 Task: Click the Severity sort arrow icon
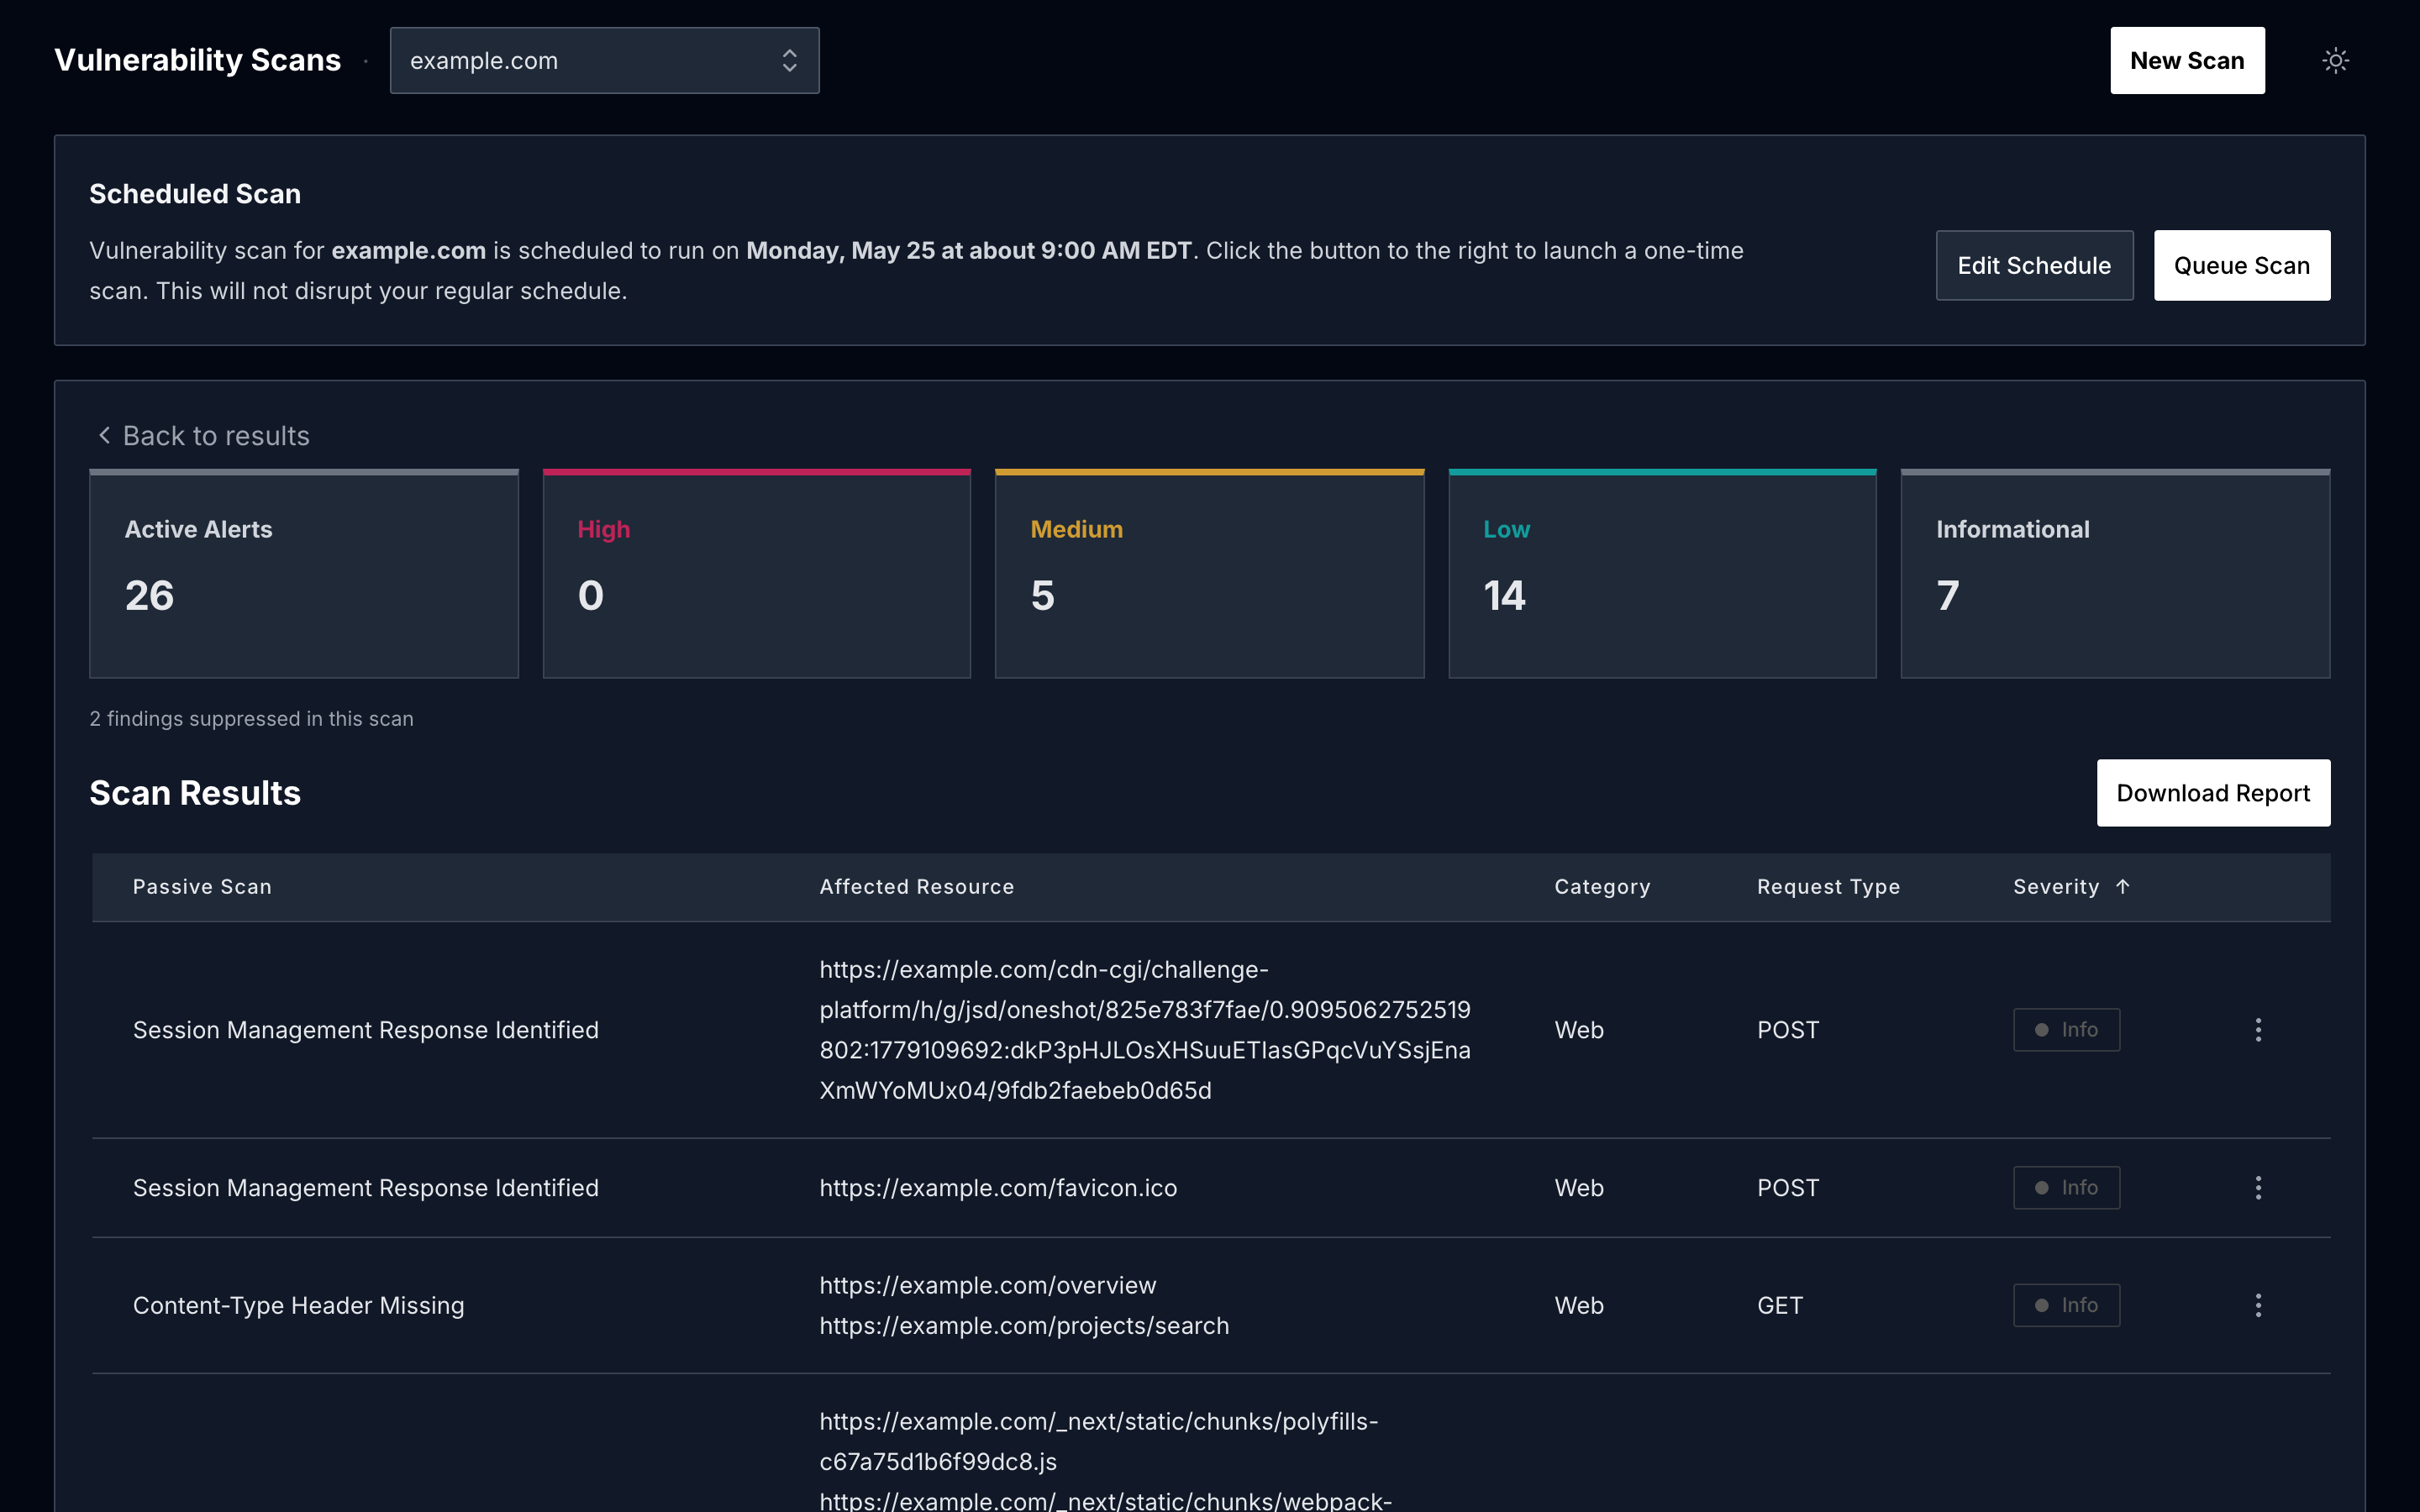(2123, 886)
